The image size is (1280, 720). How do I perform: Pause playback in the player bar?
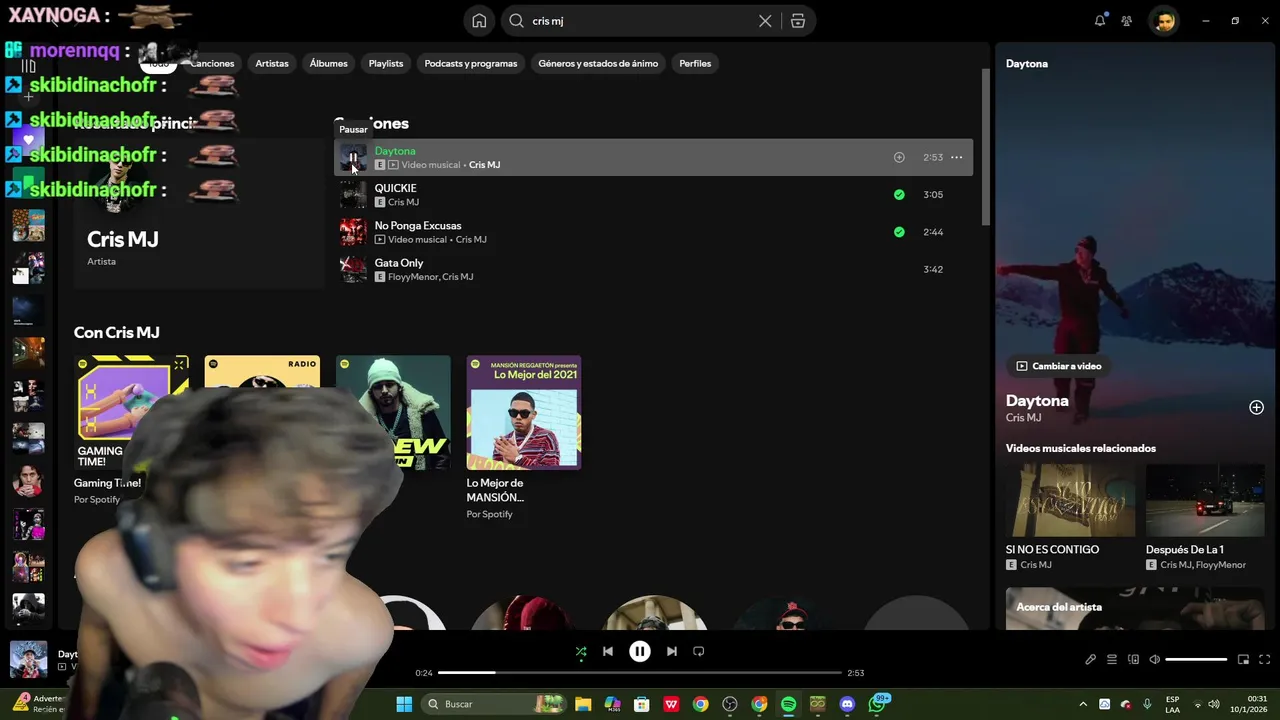(640, 651)
